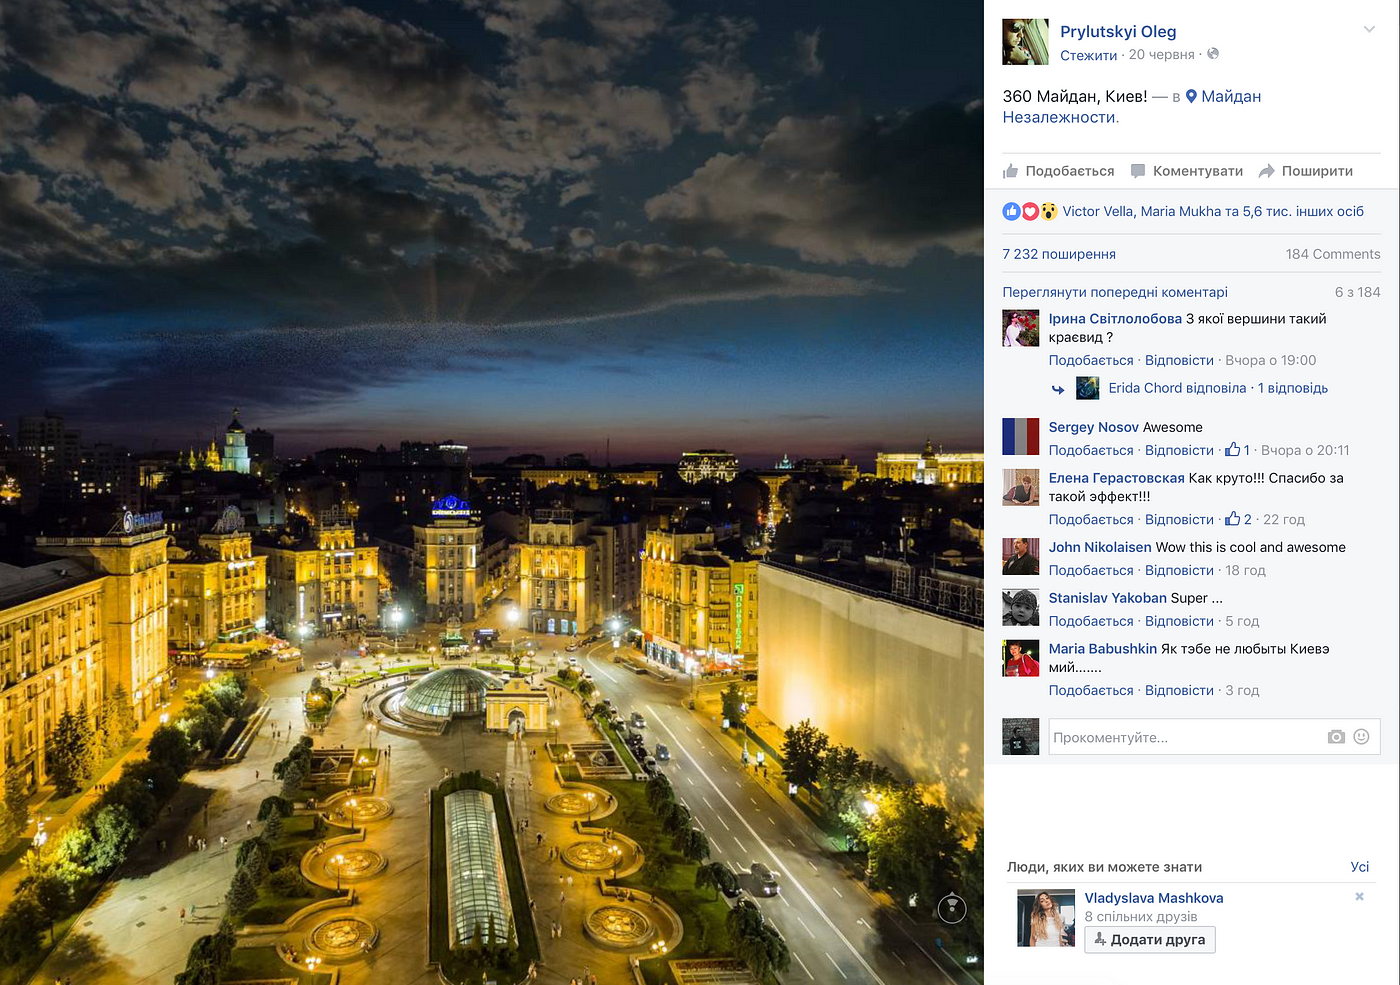Click Додати друга button
Image resolution: width=1400 pixels, height=985 pixels.
coord(1150,940)
